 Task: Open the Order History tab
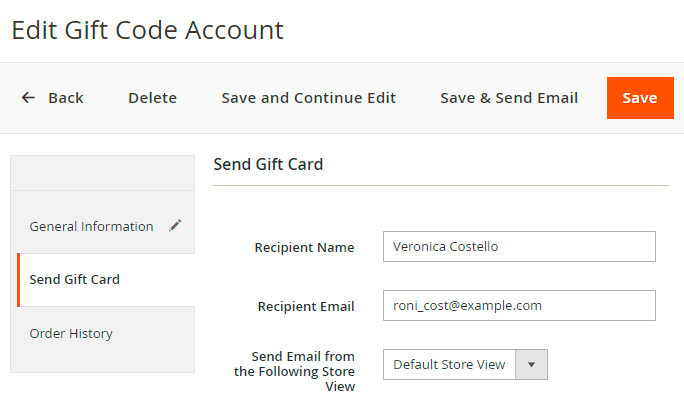tap(71, 334)
